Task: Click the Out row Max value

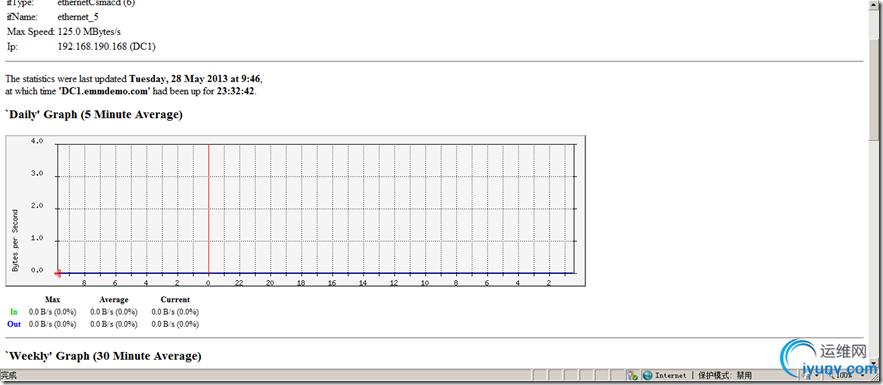Action: click(x=52, y=324)
